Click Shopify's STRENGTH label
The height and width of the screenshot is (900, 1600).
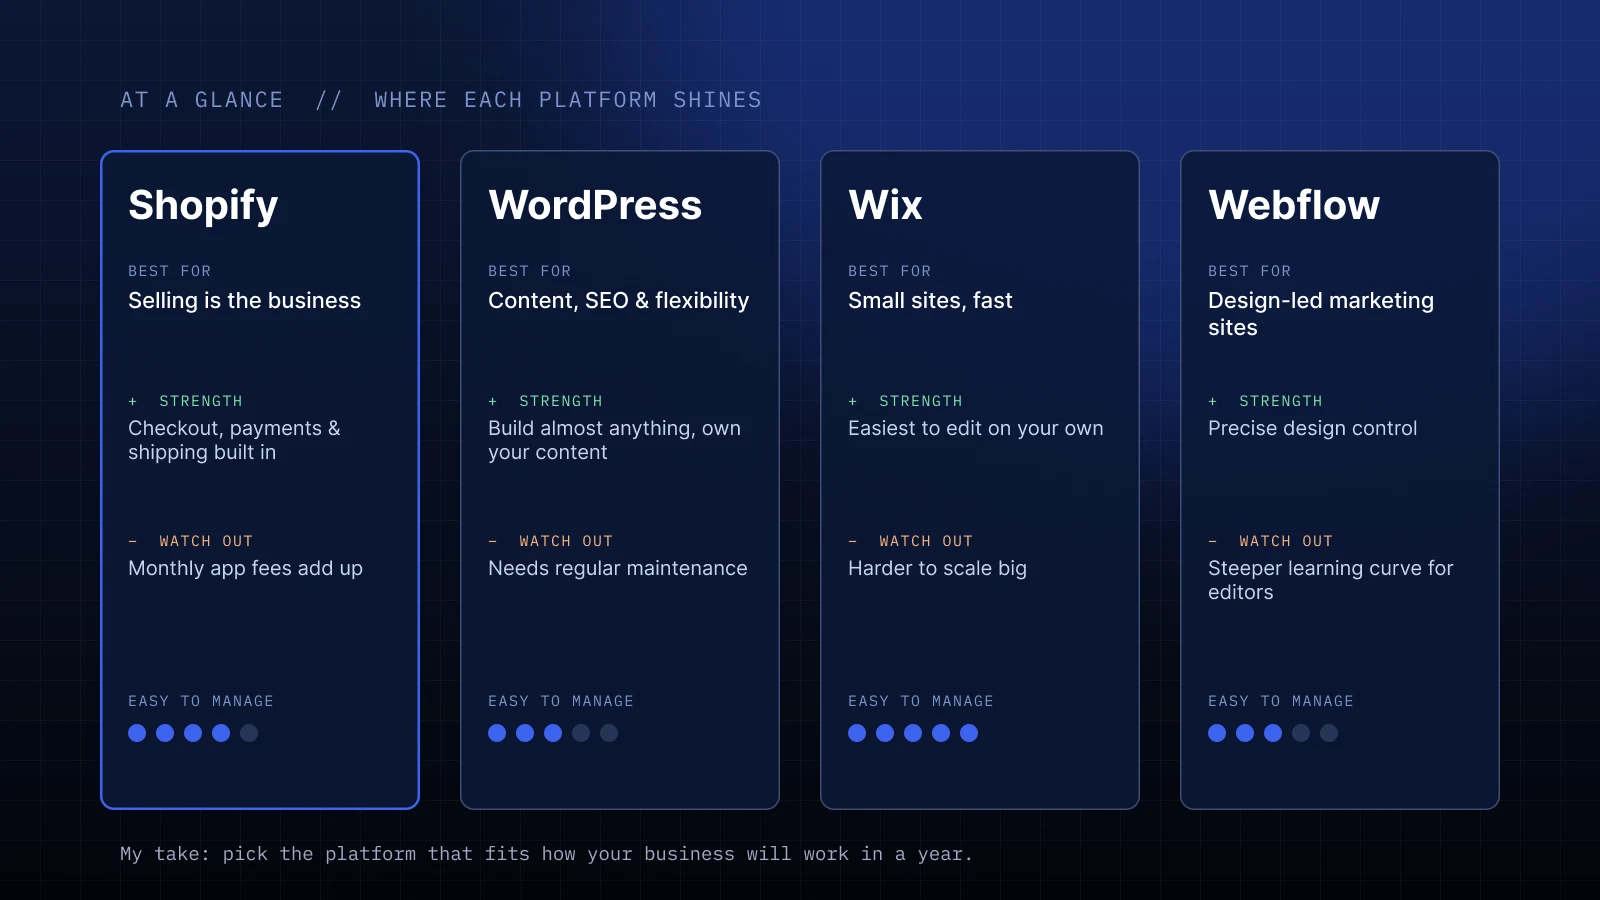[x=201, y=401]
